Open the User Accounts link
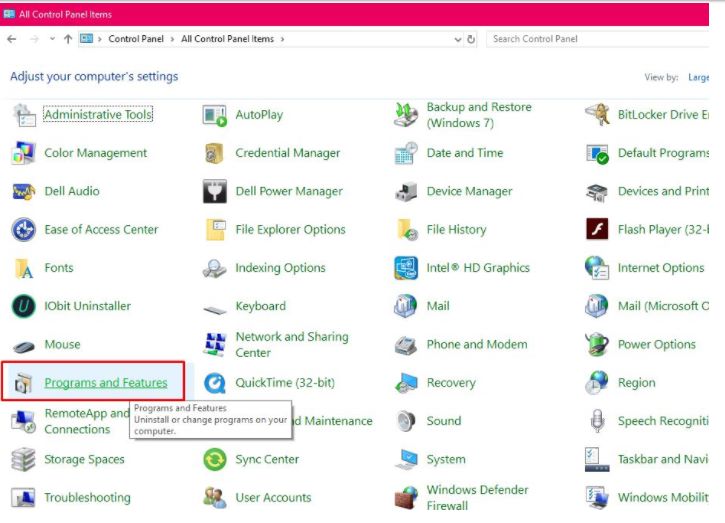Viewport: 725px width, 523px height. click(273, 498)
